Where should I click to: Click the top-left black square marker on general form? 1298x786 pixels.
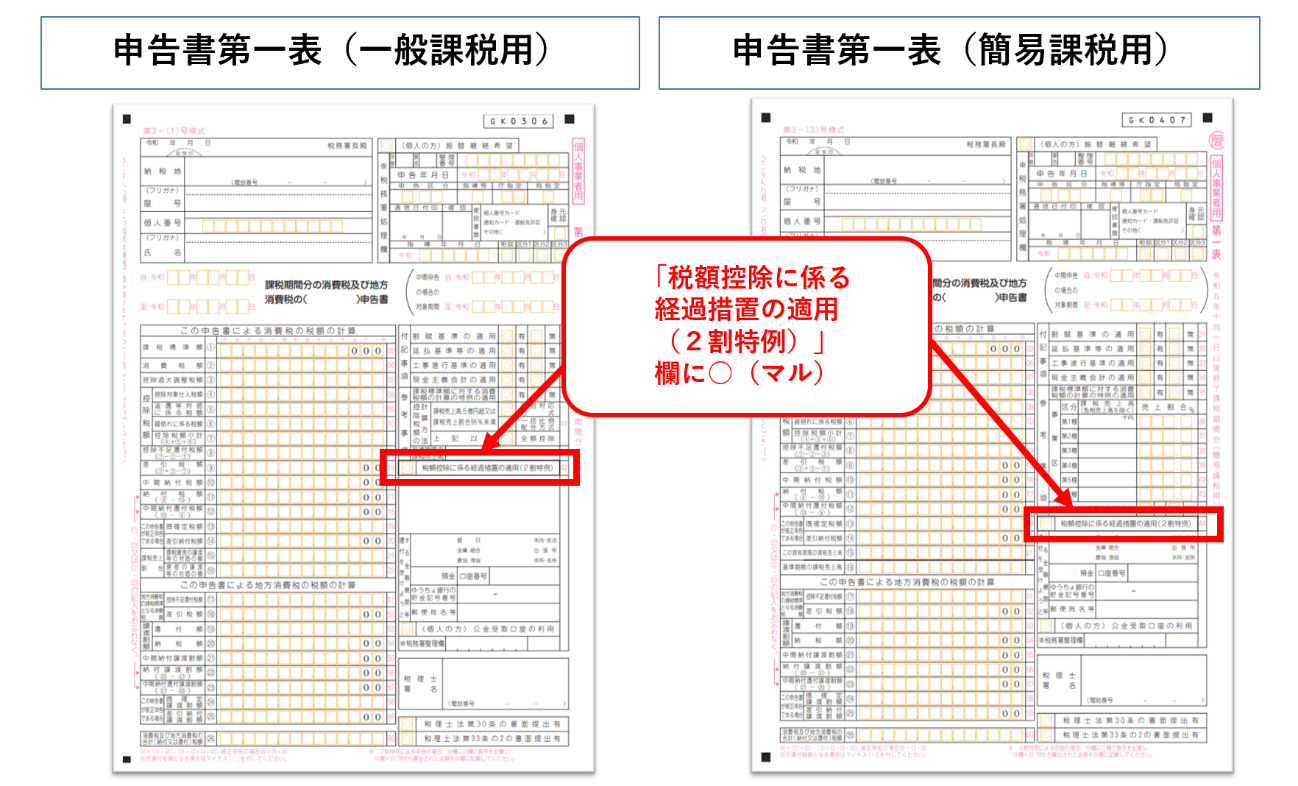(126, 120)
